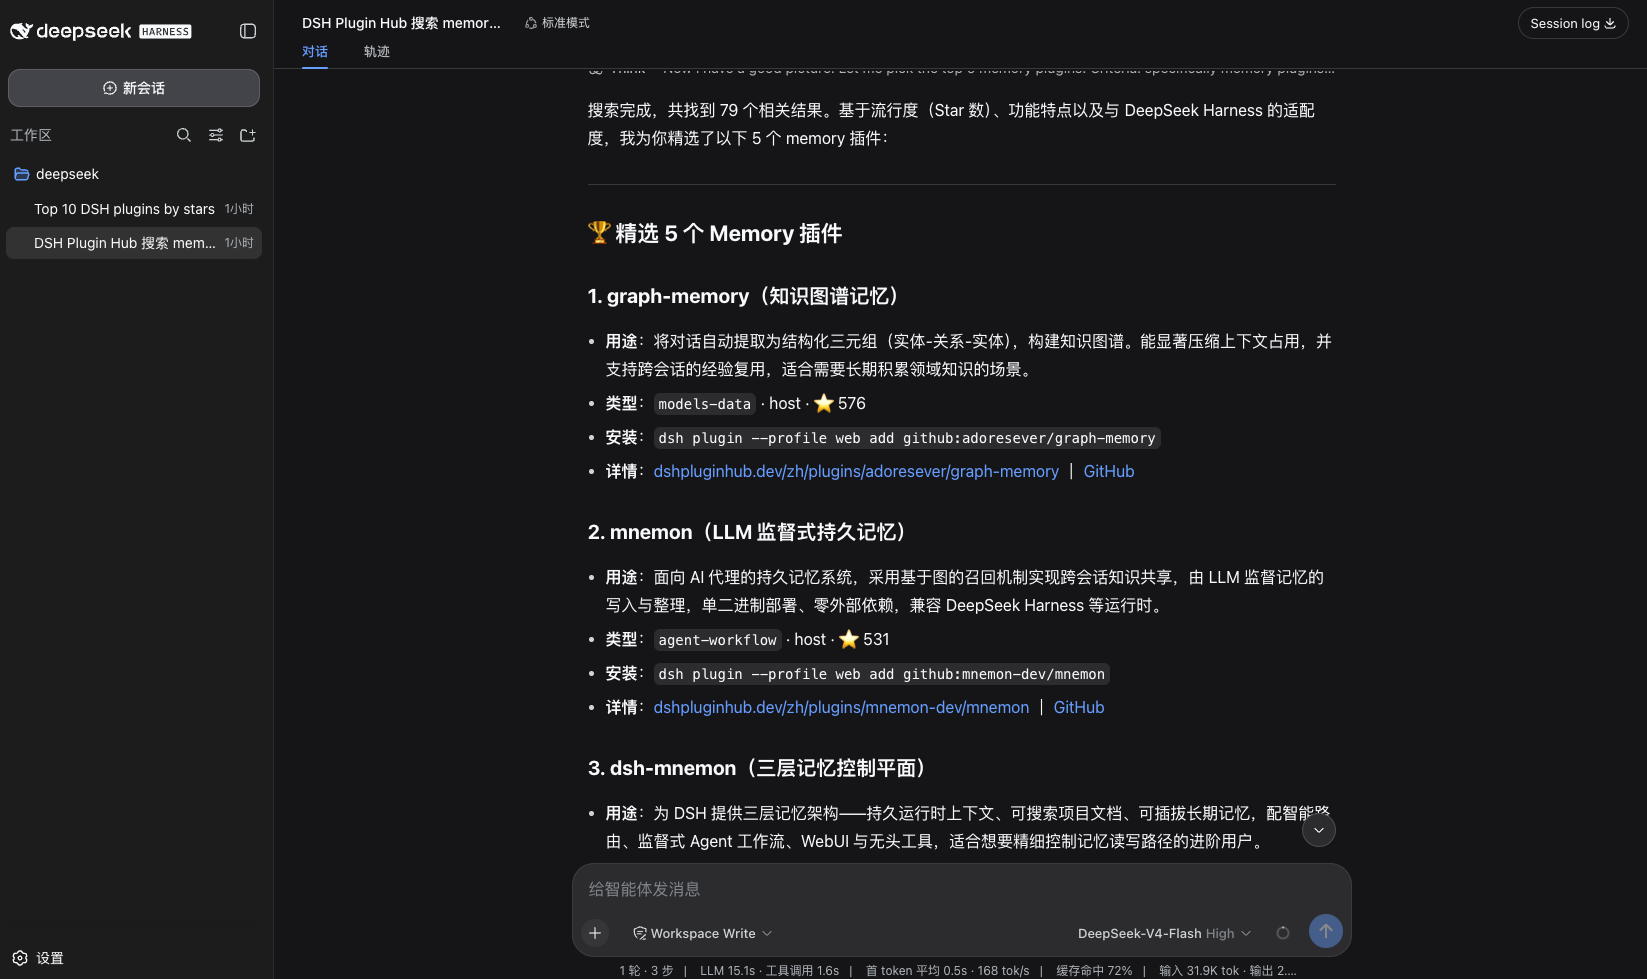The width and height of the screenshot is (1647, 979).
Task: Select the deepseek workspace folder
Action: click(134, 174)
